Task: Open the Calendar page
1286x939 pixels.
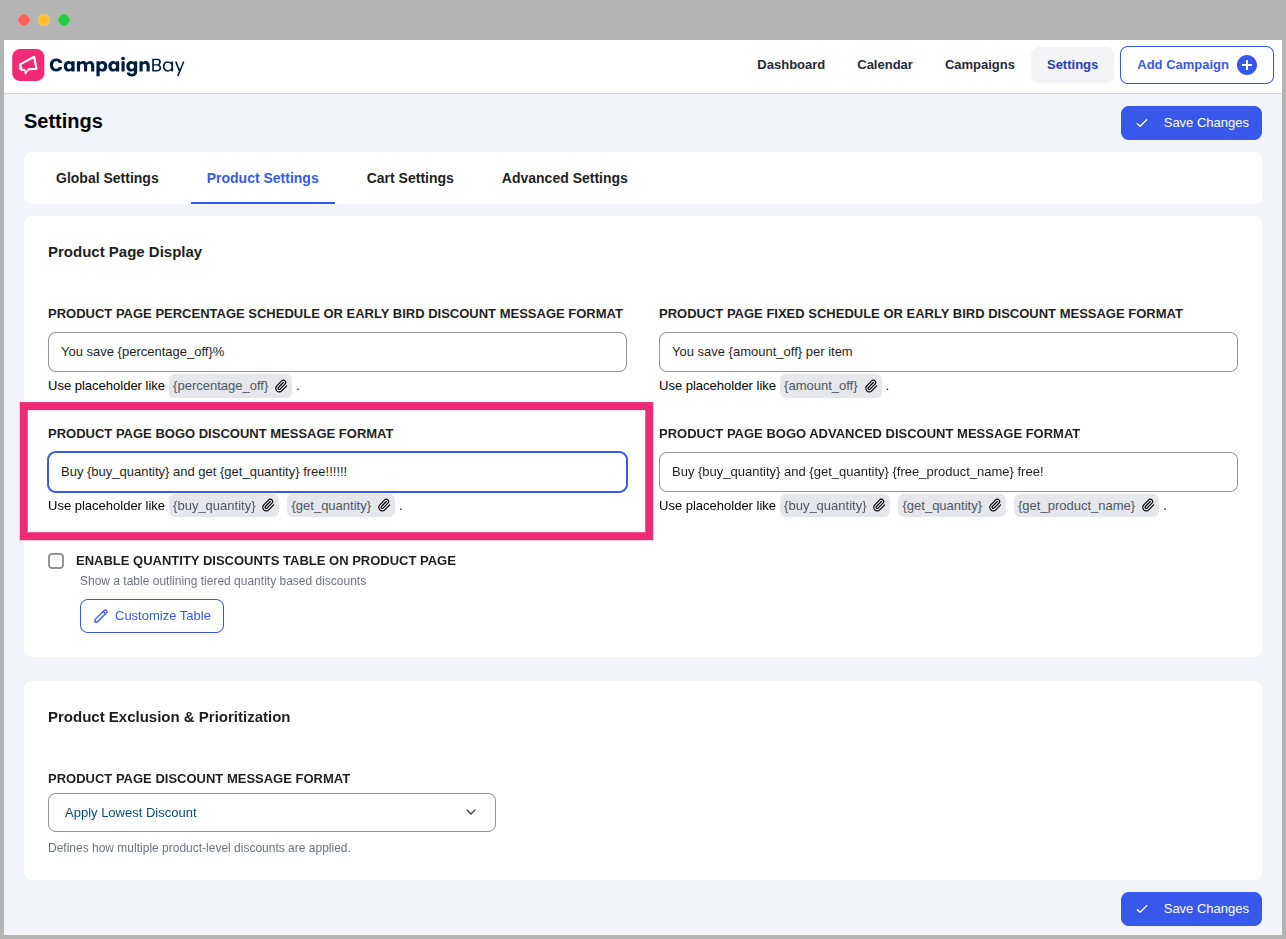Action: 884,65
